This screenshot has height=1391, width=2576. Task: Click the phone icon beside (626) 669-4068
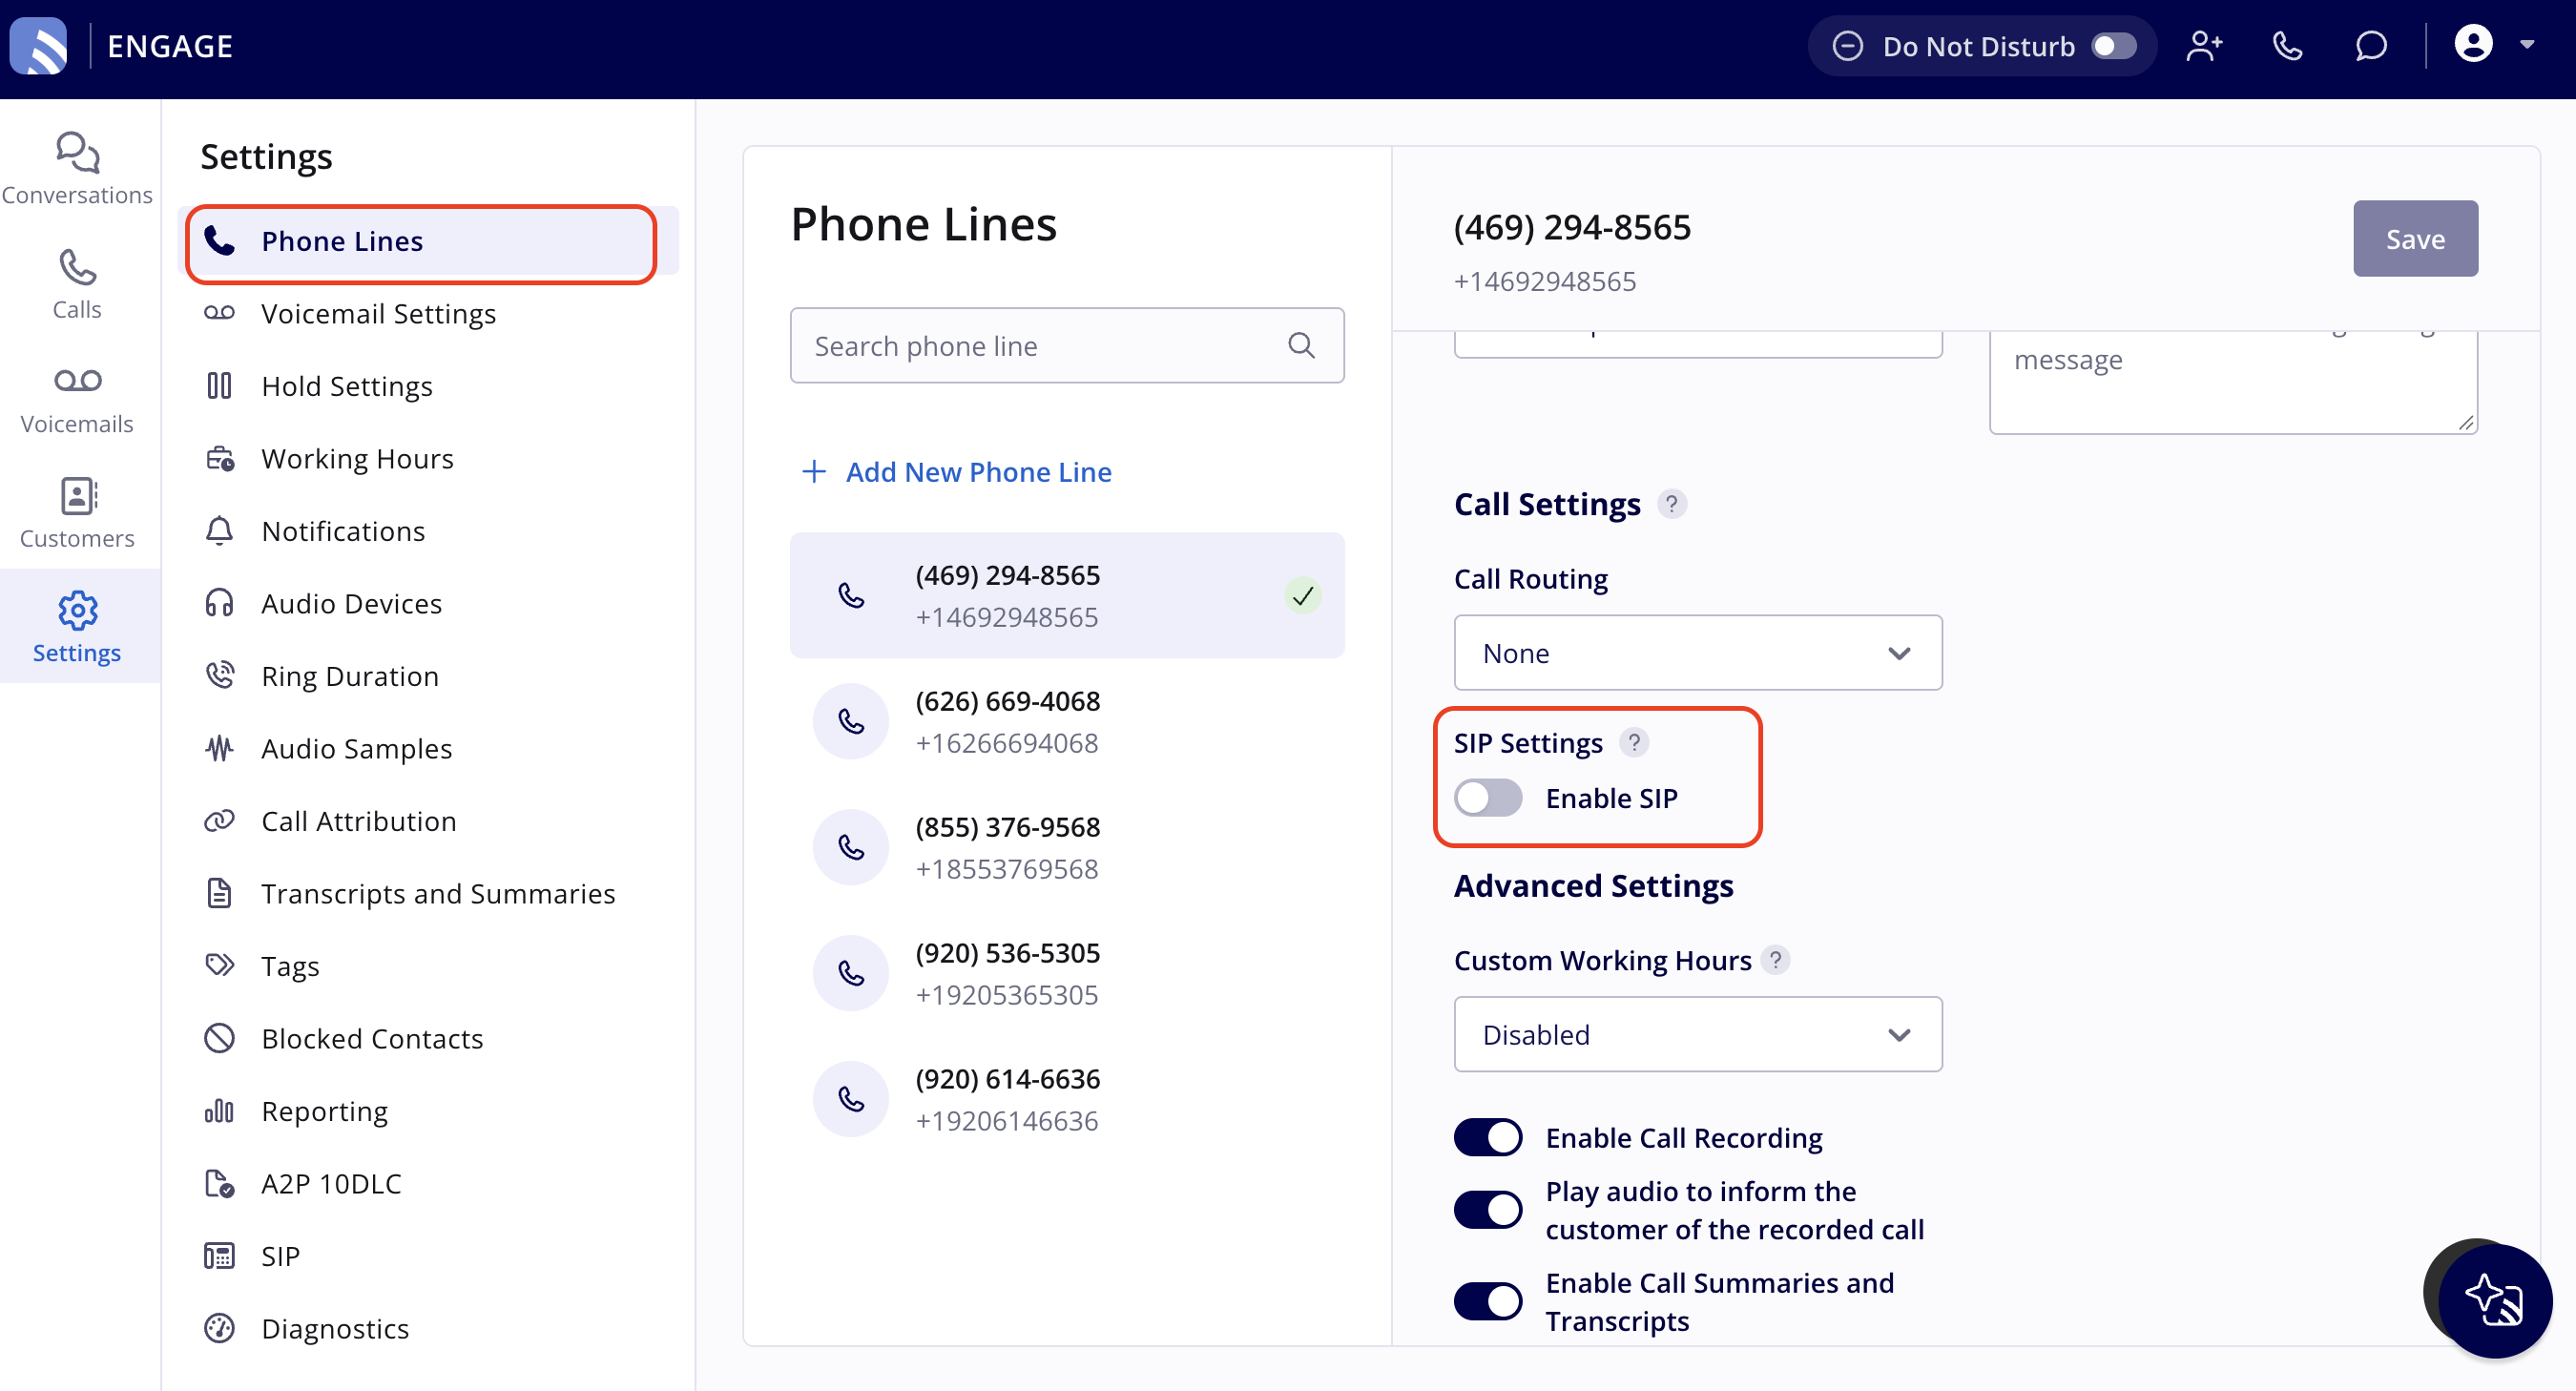[851, 721]
